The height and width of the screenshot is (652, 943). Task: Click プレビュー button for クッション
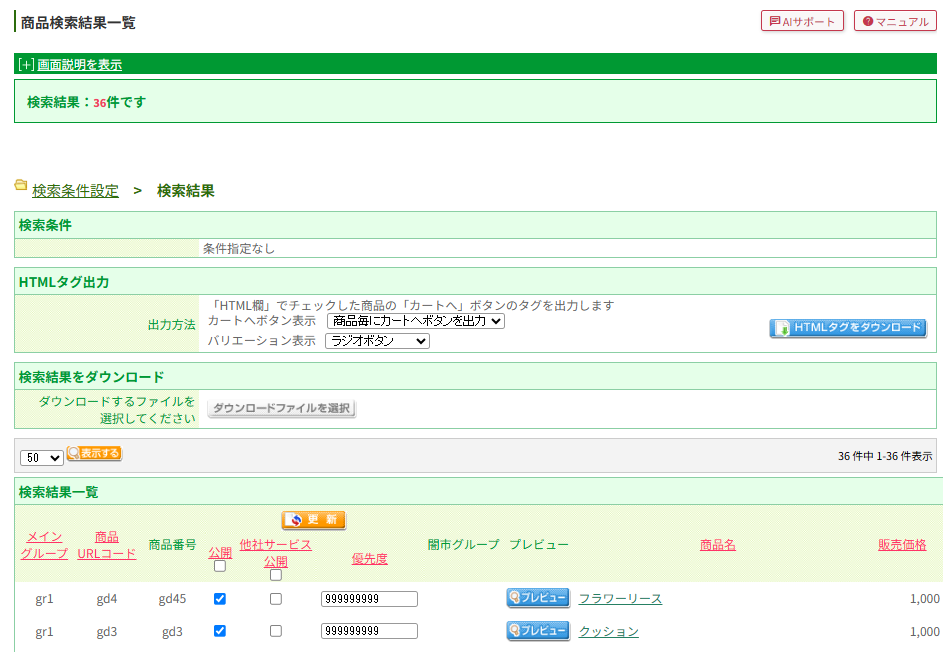pos(538,630)
